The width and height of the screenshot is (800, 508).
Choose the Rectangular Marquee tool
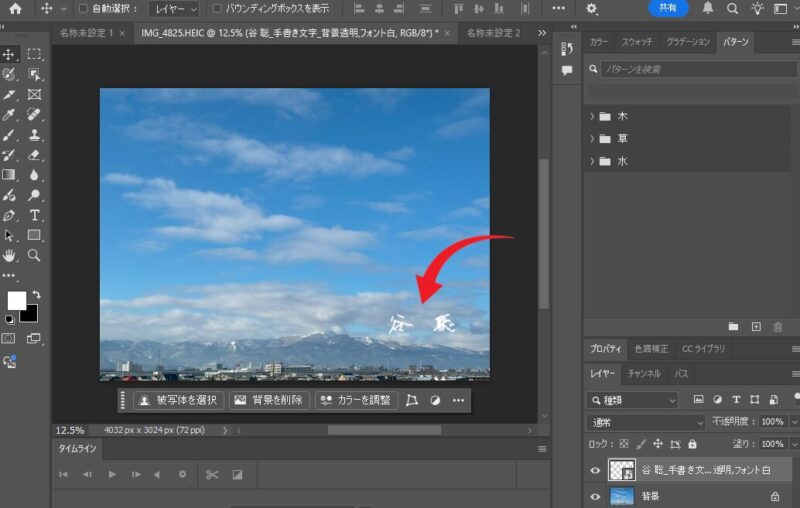(x=34, y=54)
